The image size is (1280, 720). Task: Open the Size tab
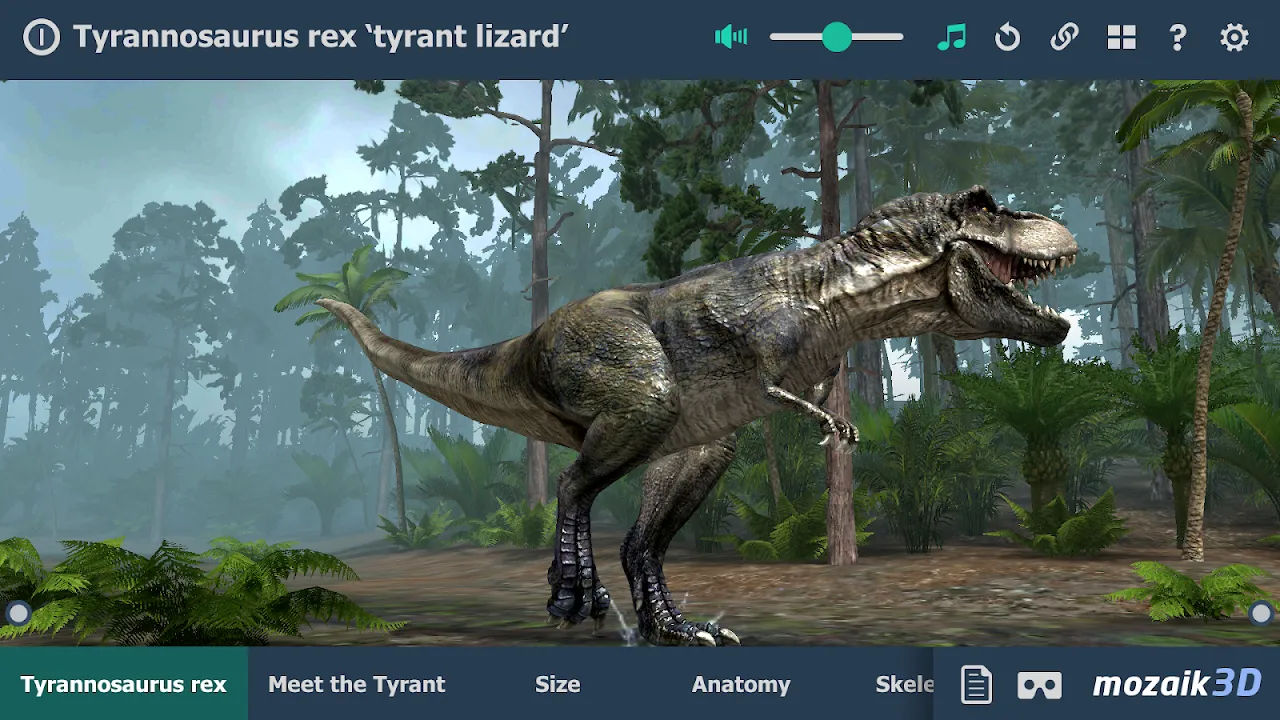[x=557, y=684]
